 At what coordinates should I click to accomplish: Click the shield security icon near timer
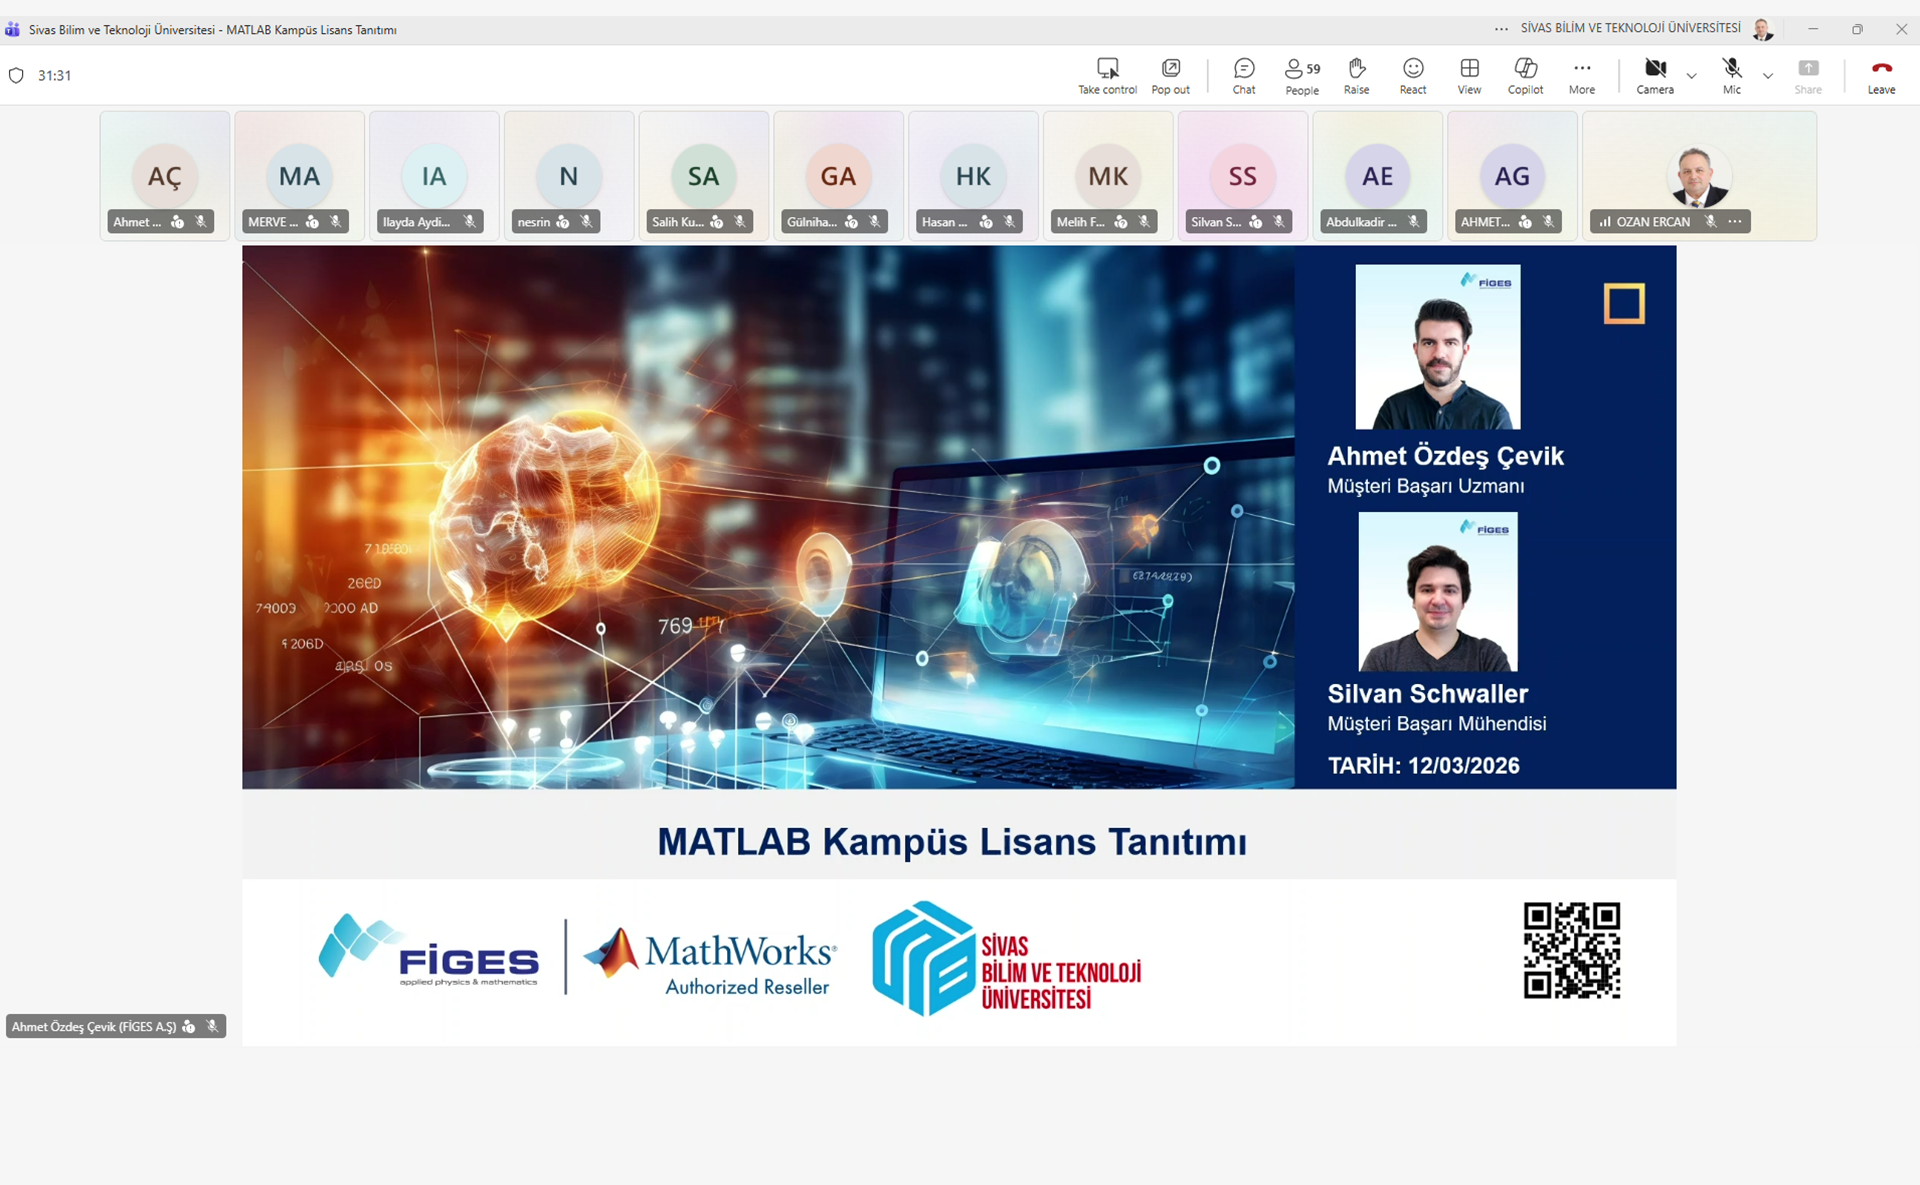[16, 75]
